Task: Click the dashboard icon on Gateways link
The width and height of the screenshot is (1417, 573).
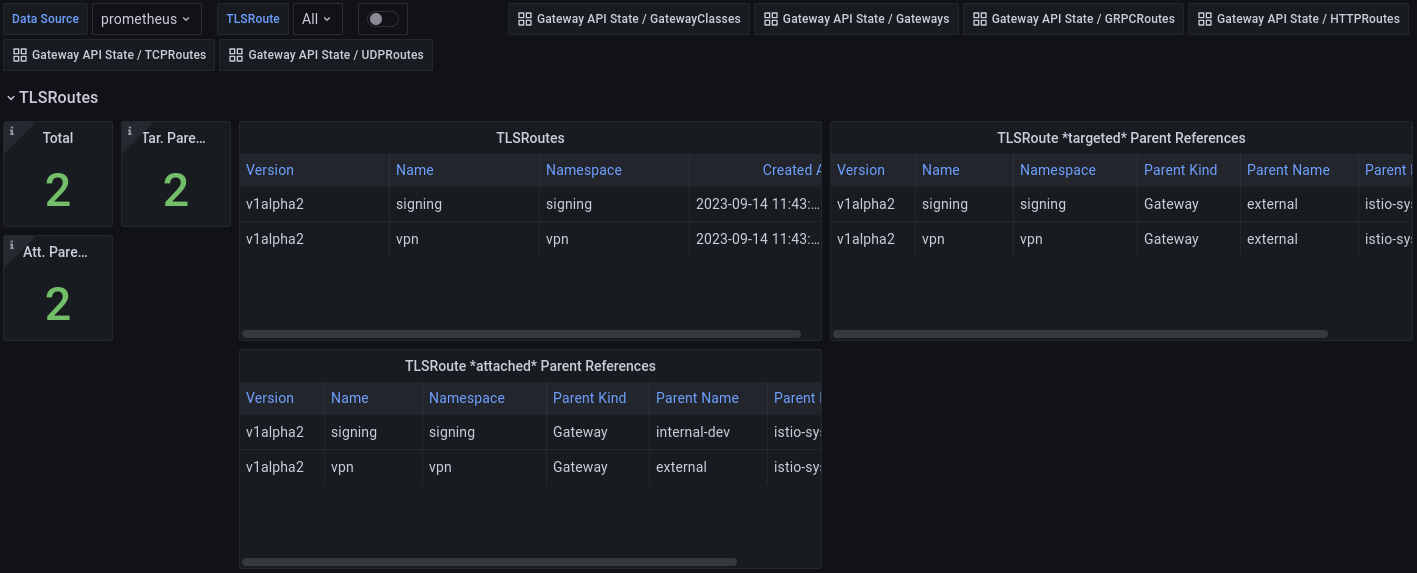Action: [771, 19]
